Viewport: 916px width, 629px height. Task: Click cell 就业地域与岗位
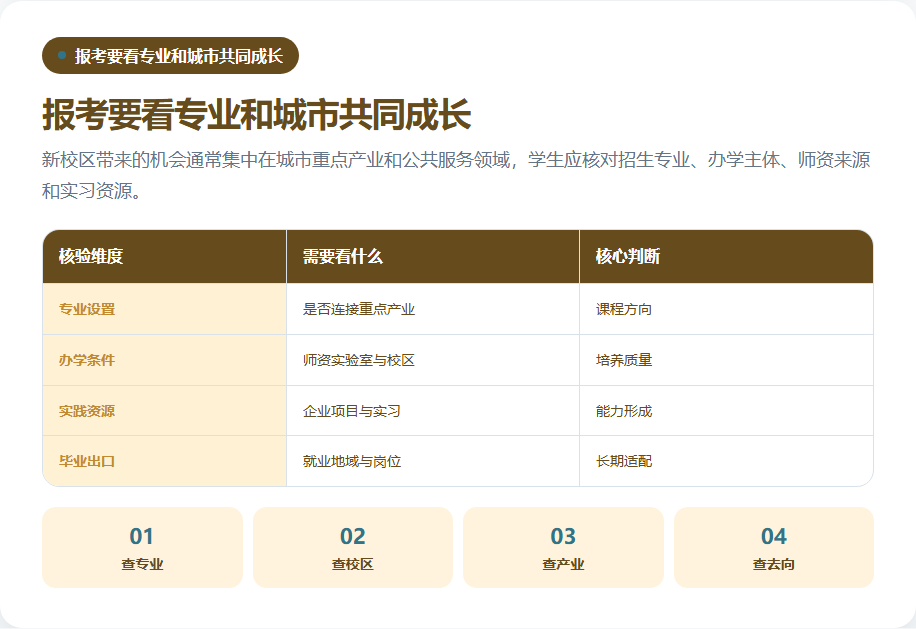[433, 461]
